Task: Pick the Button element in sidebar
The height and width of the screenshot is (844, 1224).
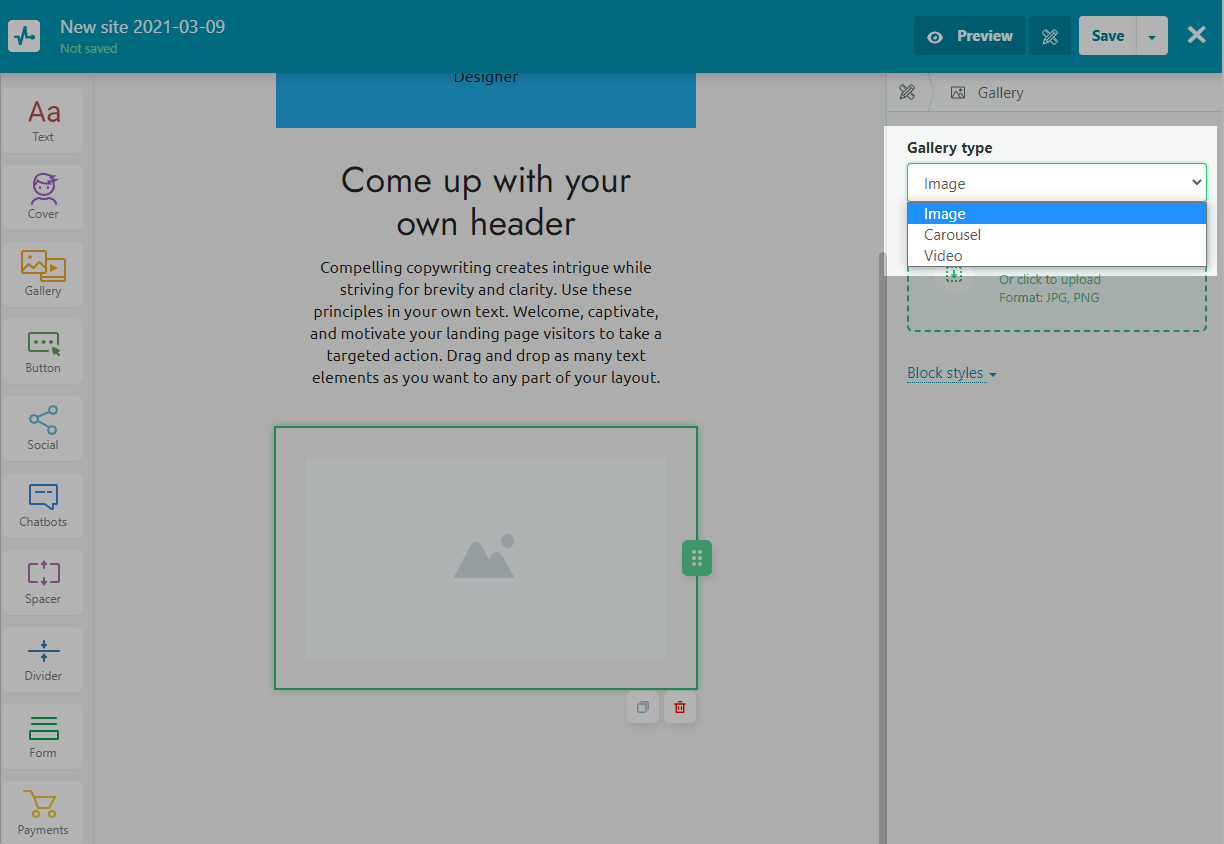Action: coord(43,351)
